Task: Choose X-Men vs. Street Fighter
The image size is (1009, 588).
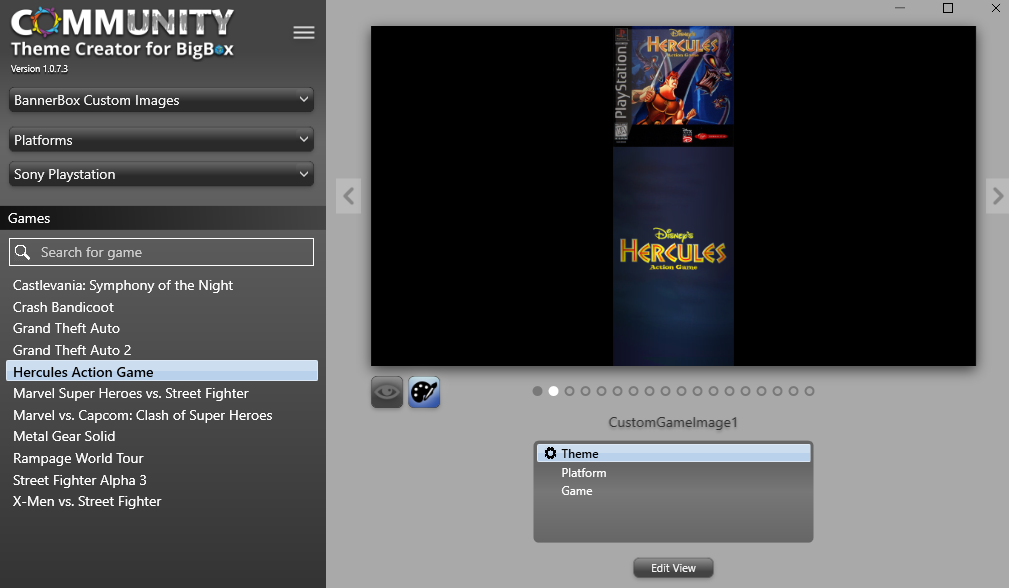Action: click(x=87, y=501)
